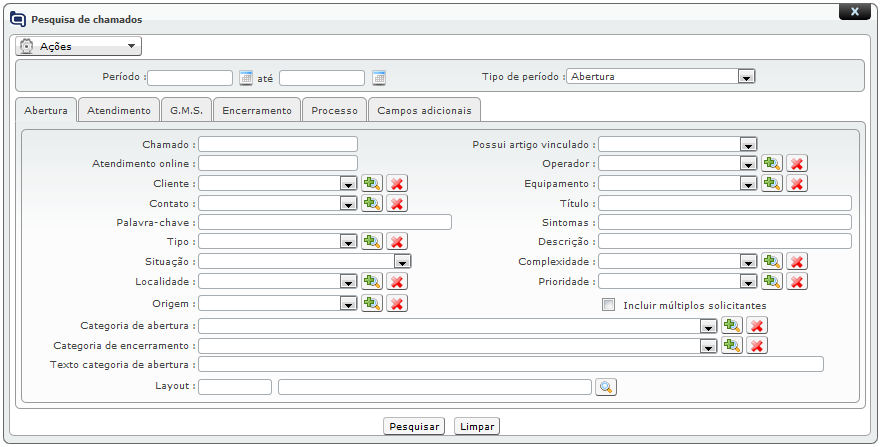Switch to Campos adicionais tab
The width and height of the screenshot is (882, 447).
tap(424, 110)
